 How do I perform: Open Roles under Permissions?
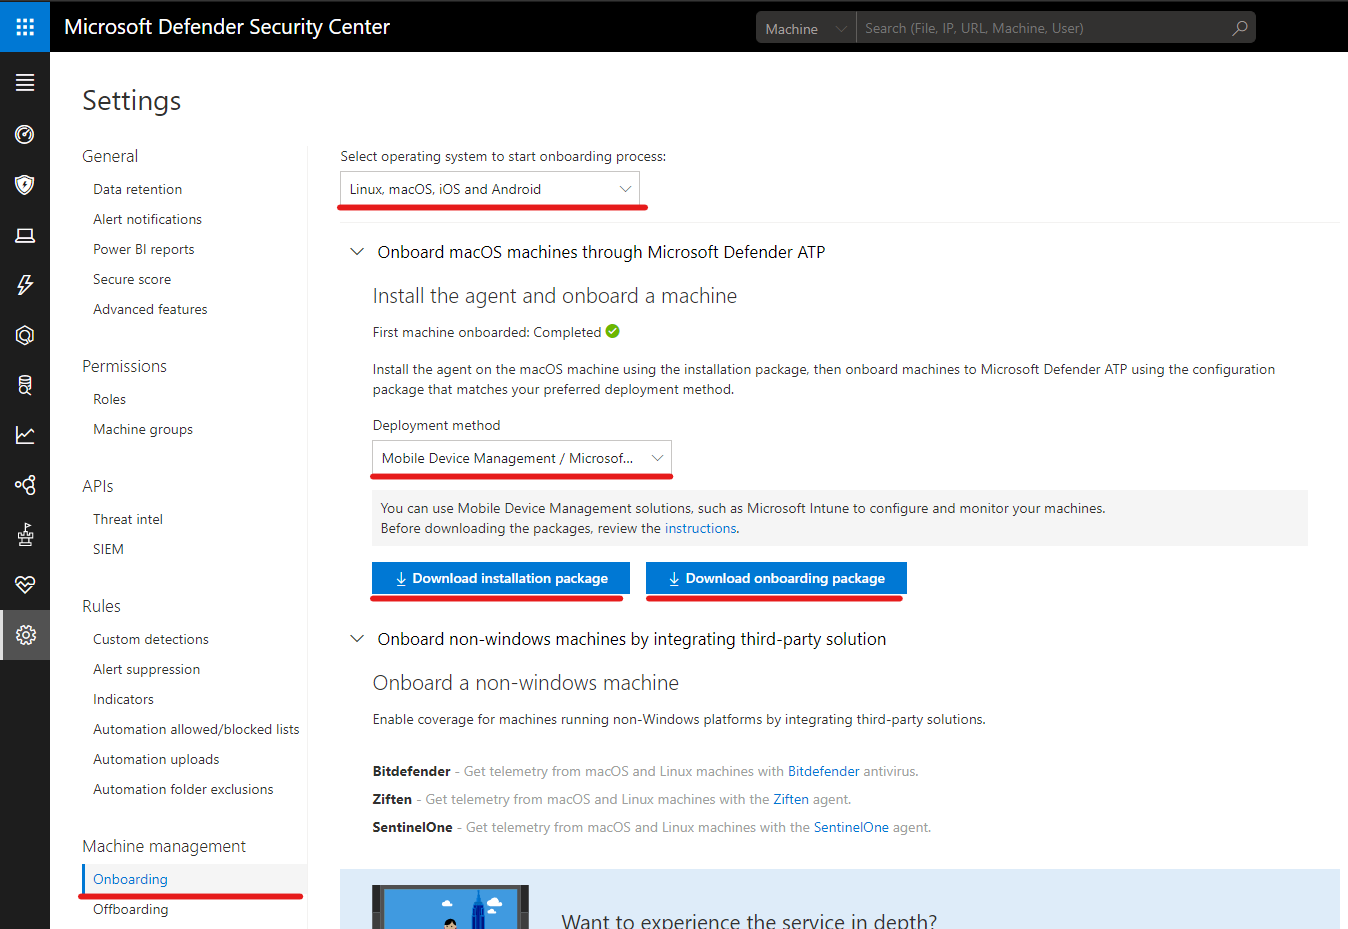tap(110, 399)
